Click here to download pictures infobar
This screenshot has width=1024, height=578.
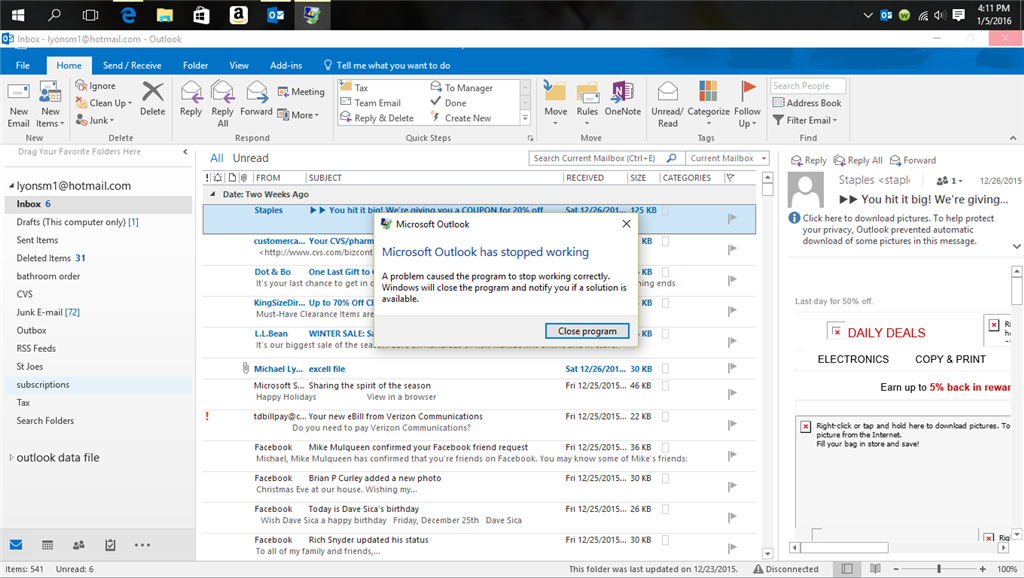coord(898,229)
